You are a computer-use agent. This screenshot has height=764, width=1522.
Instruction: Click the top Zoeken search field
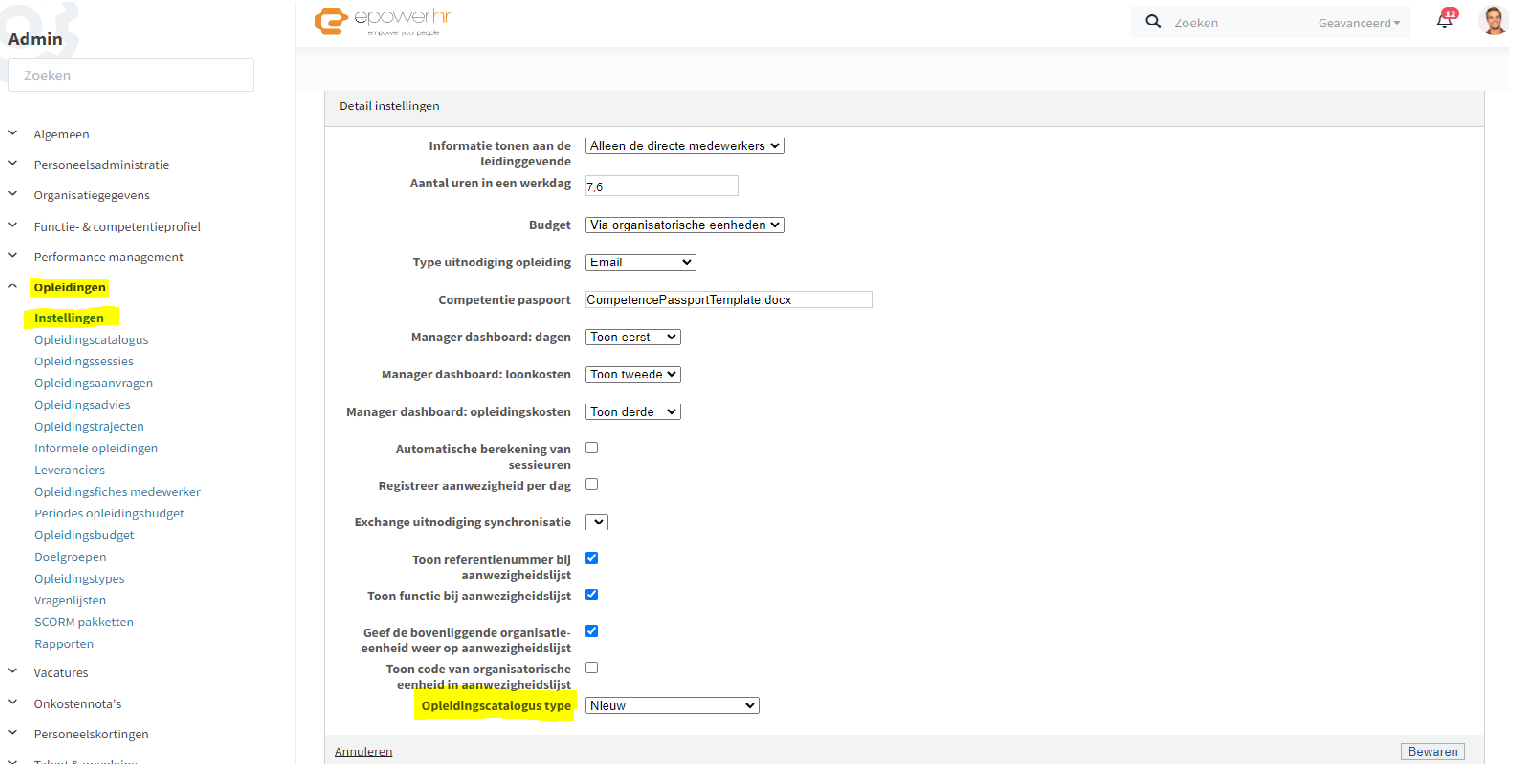click(1240, 22)
